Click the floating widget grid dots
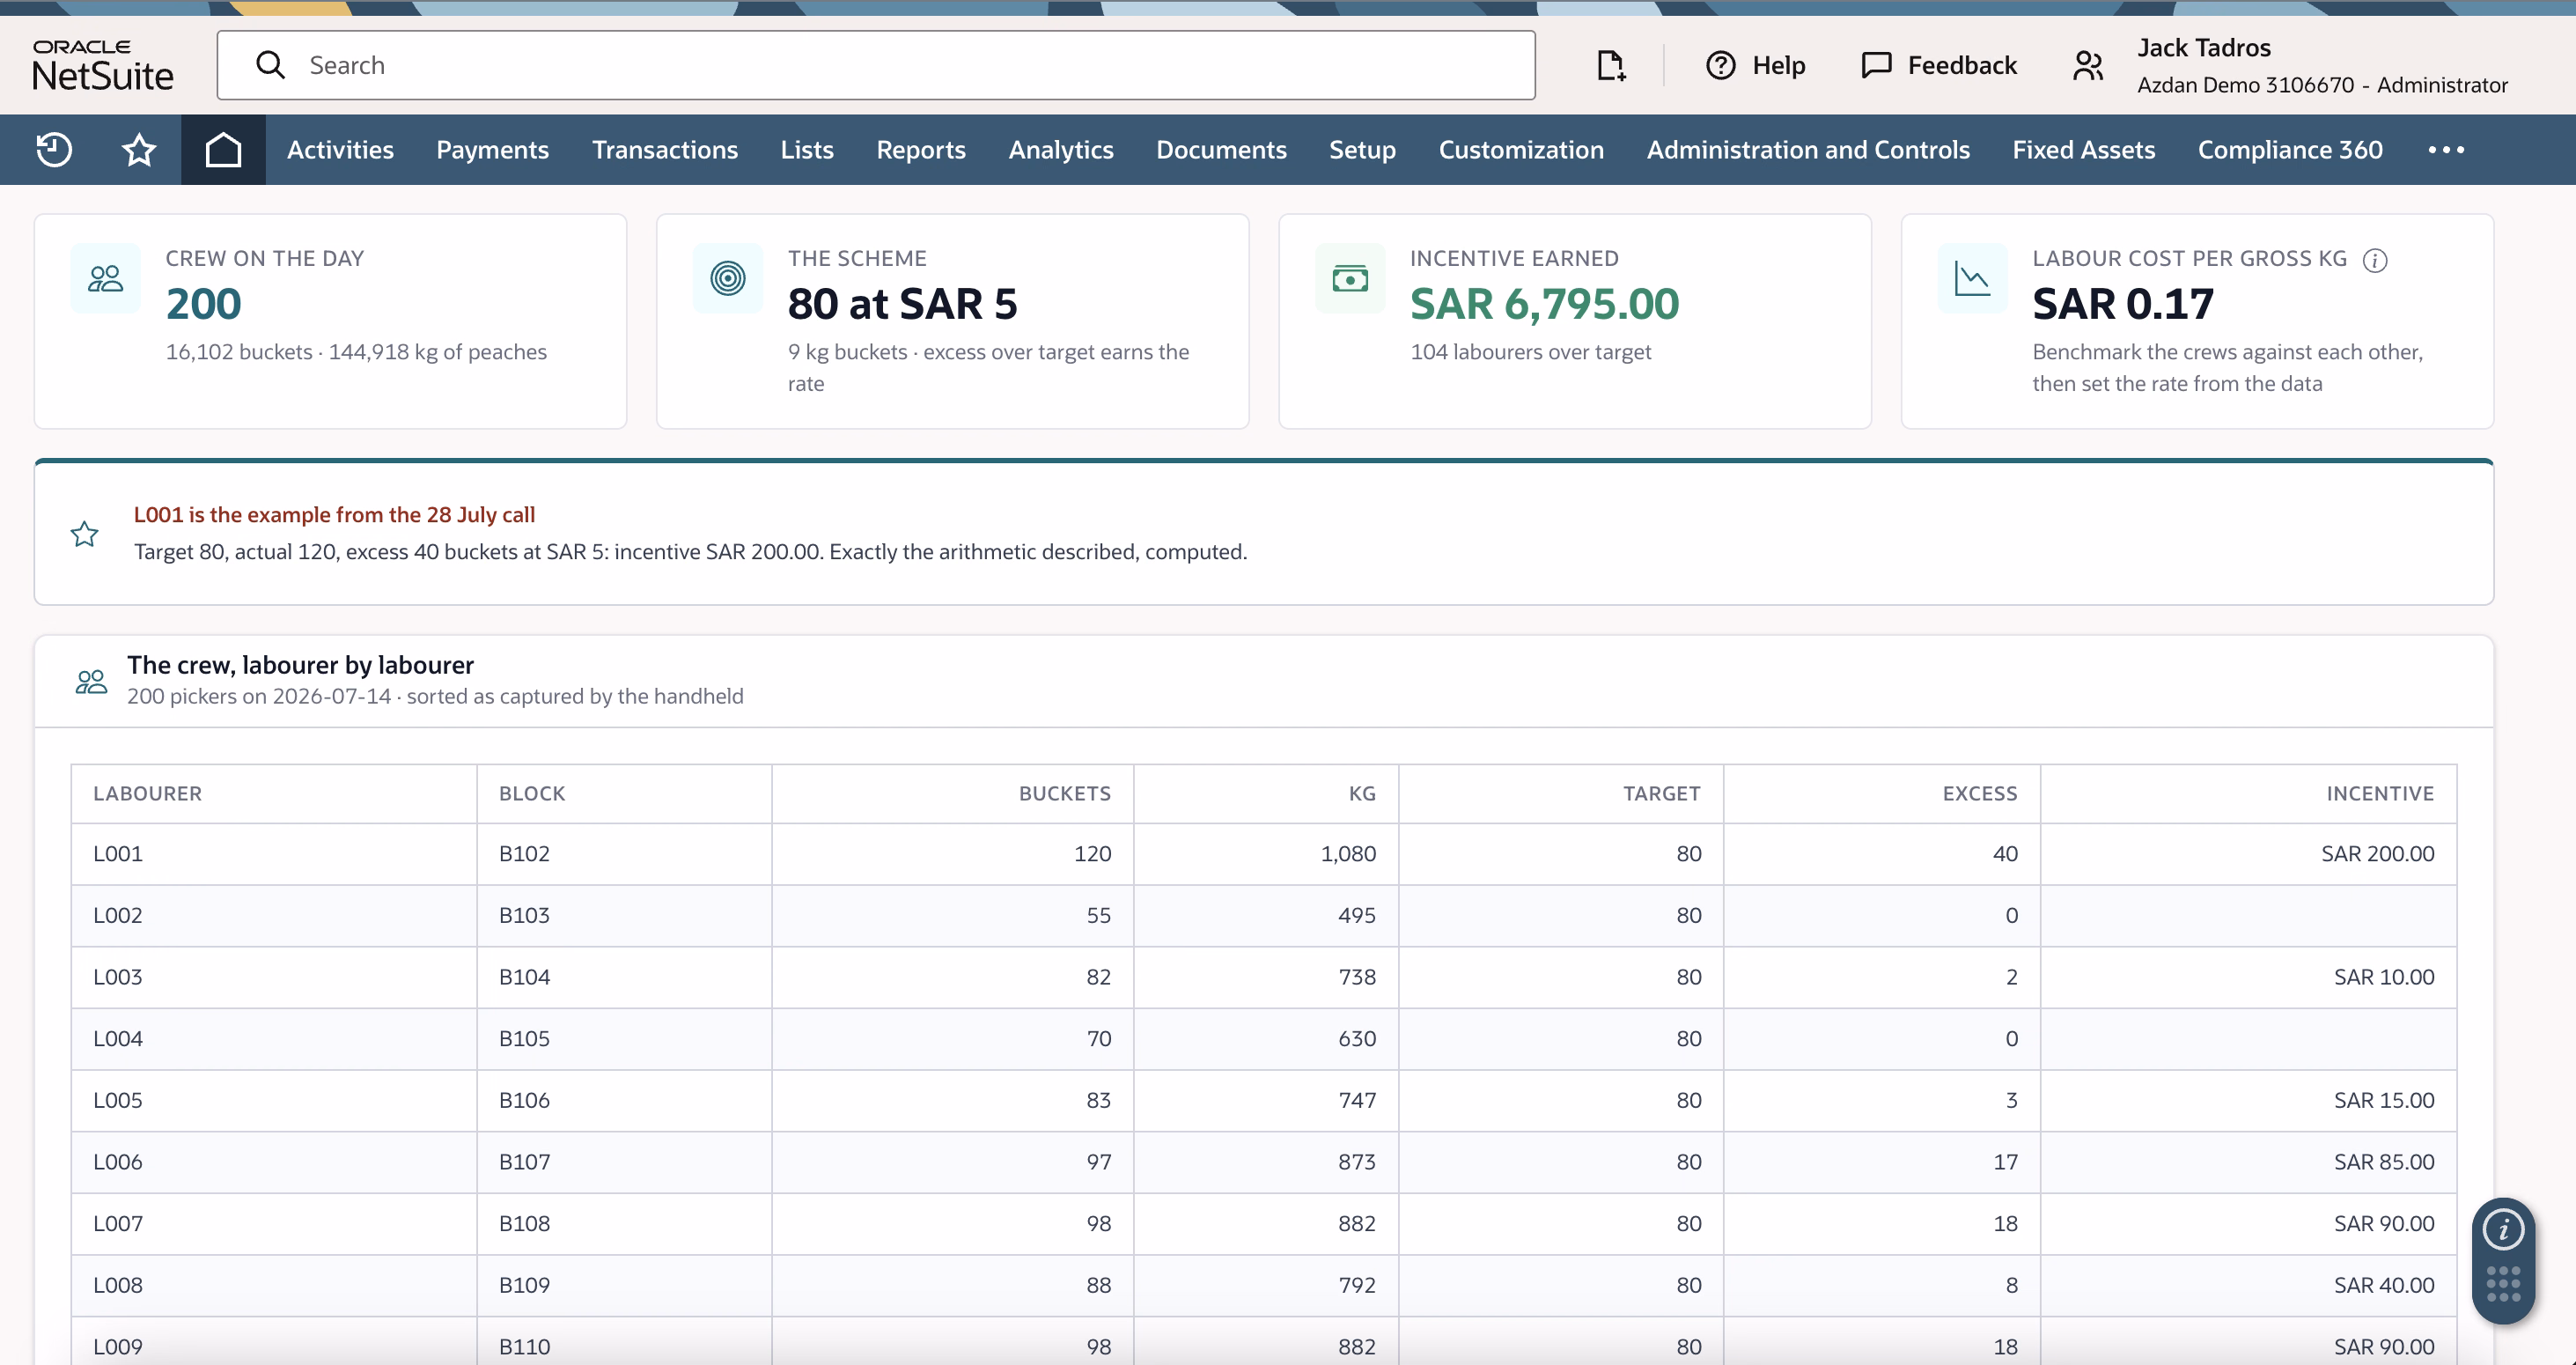Screen dimensions: 2576x1365 pos(2503,1283)
